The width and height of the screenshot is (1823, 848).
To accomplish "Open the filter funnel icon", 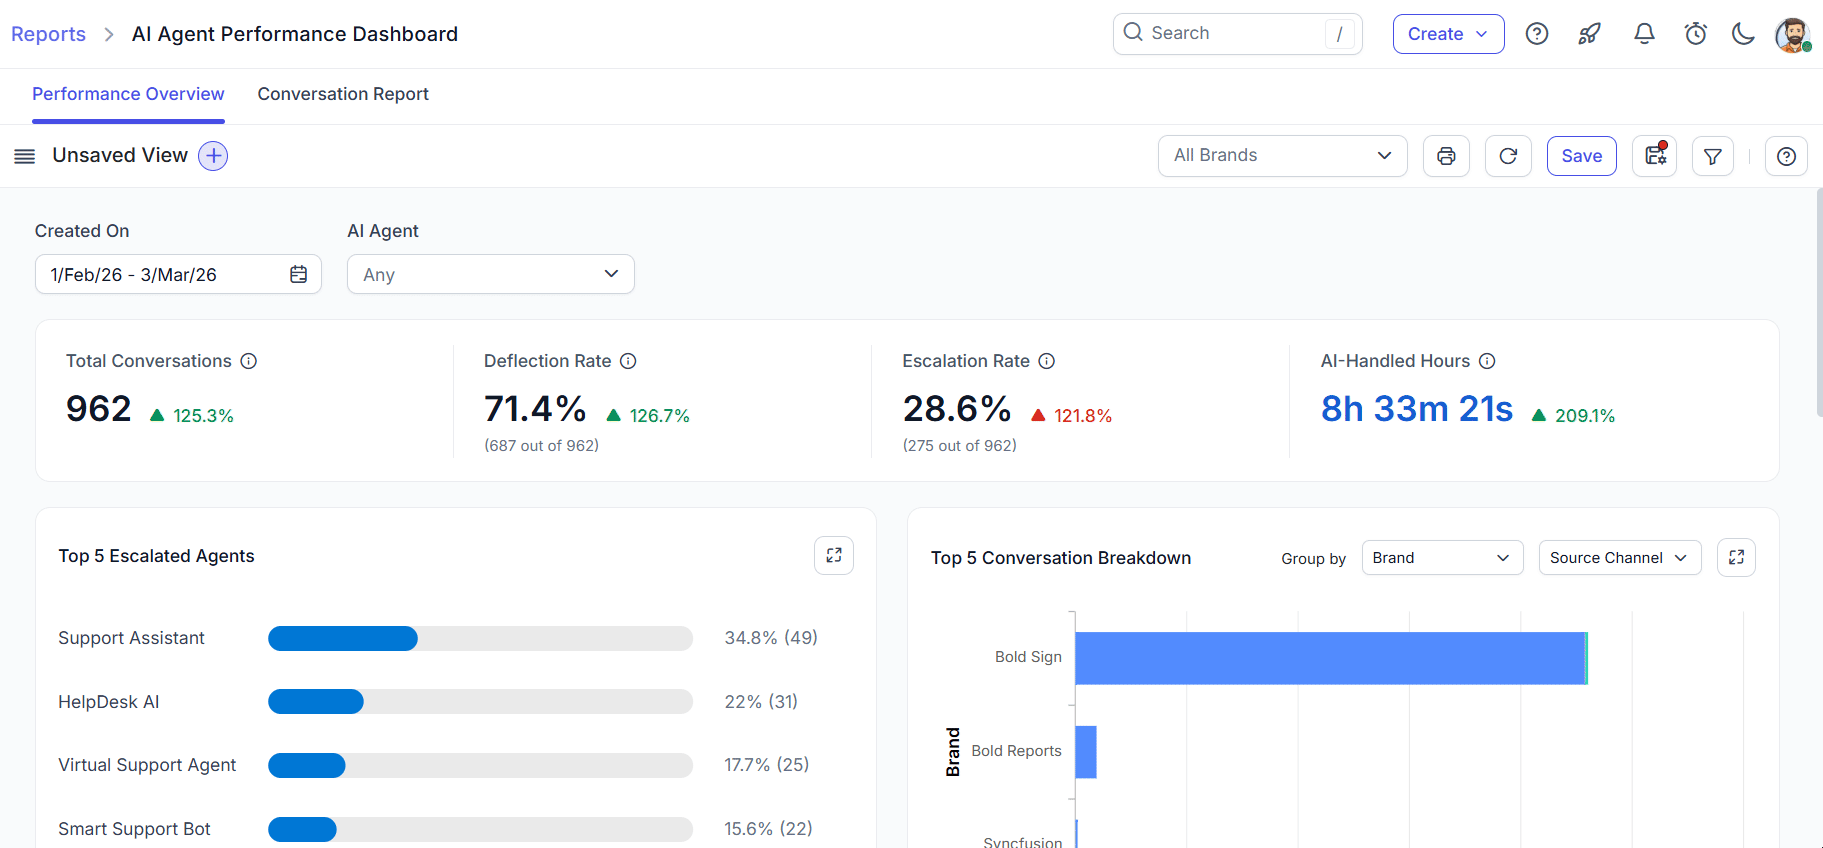I will 1713,156.
